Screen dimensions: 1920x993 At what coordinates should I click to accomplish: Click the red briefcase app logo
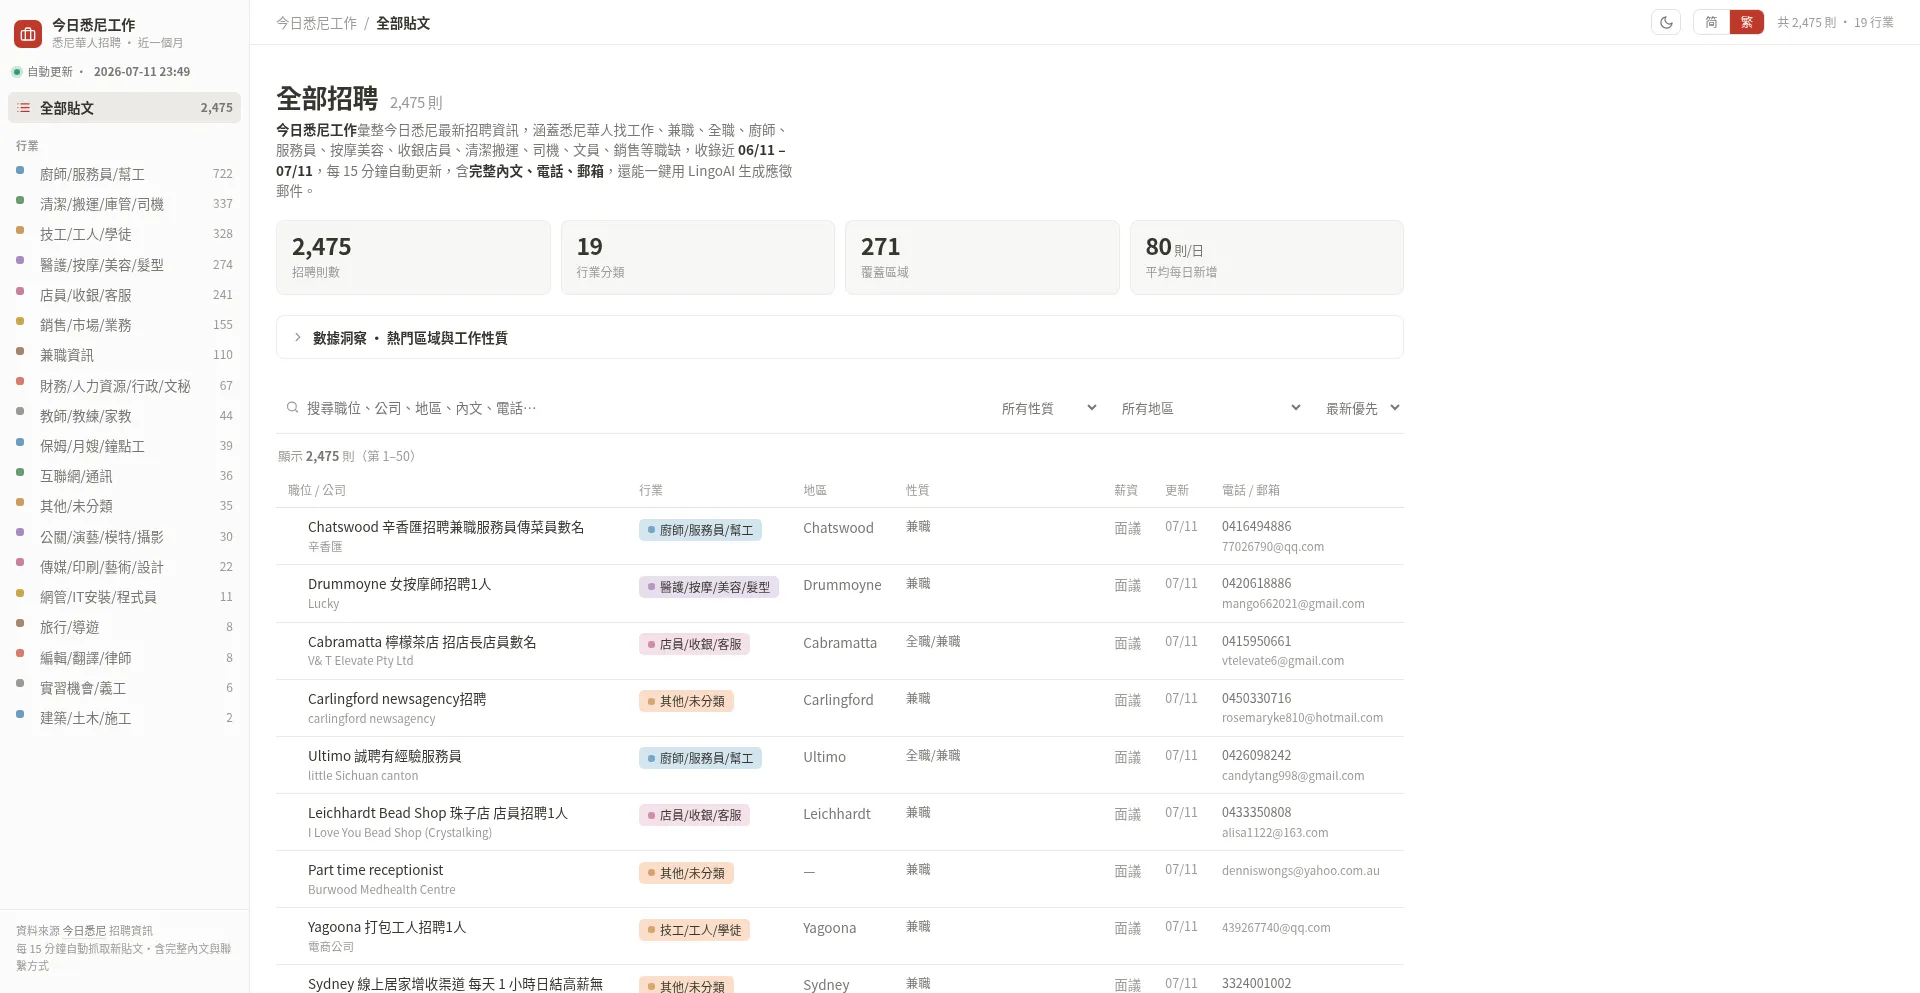click(28, 33)
